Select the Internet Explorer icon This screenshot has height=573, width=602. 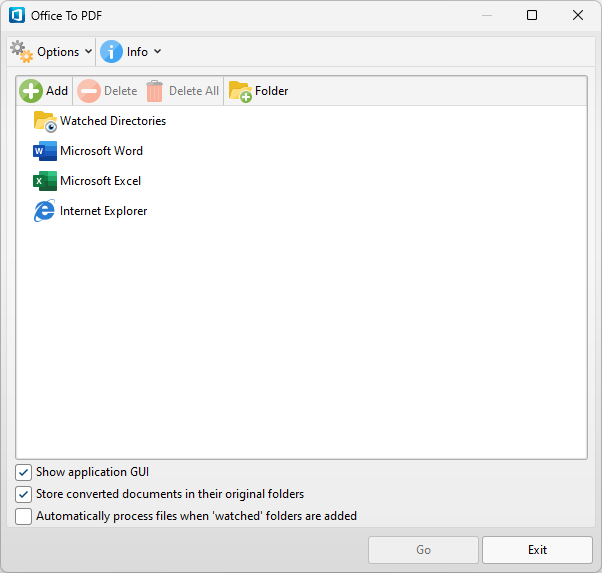[x=45, y=211]
